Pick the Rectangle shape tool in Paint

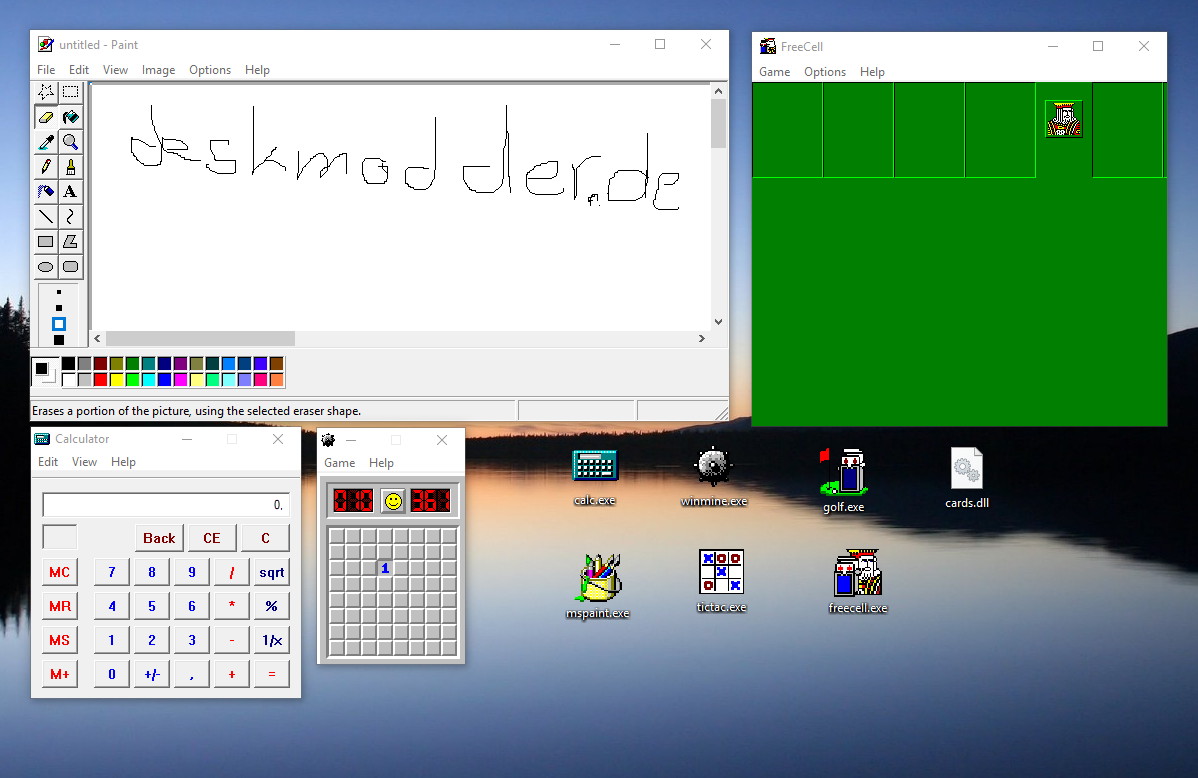[46, 242]
